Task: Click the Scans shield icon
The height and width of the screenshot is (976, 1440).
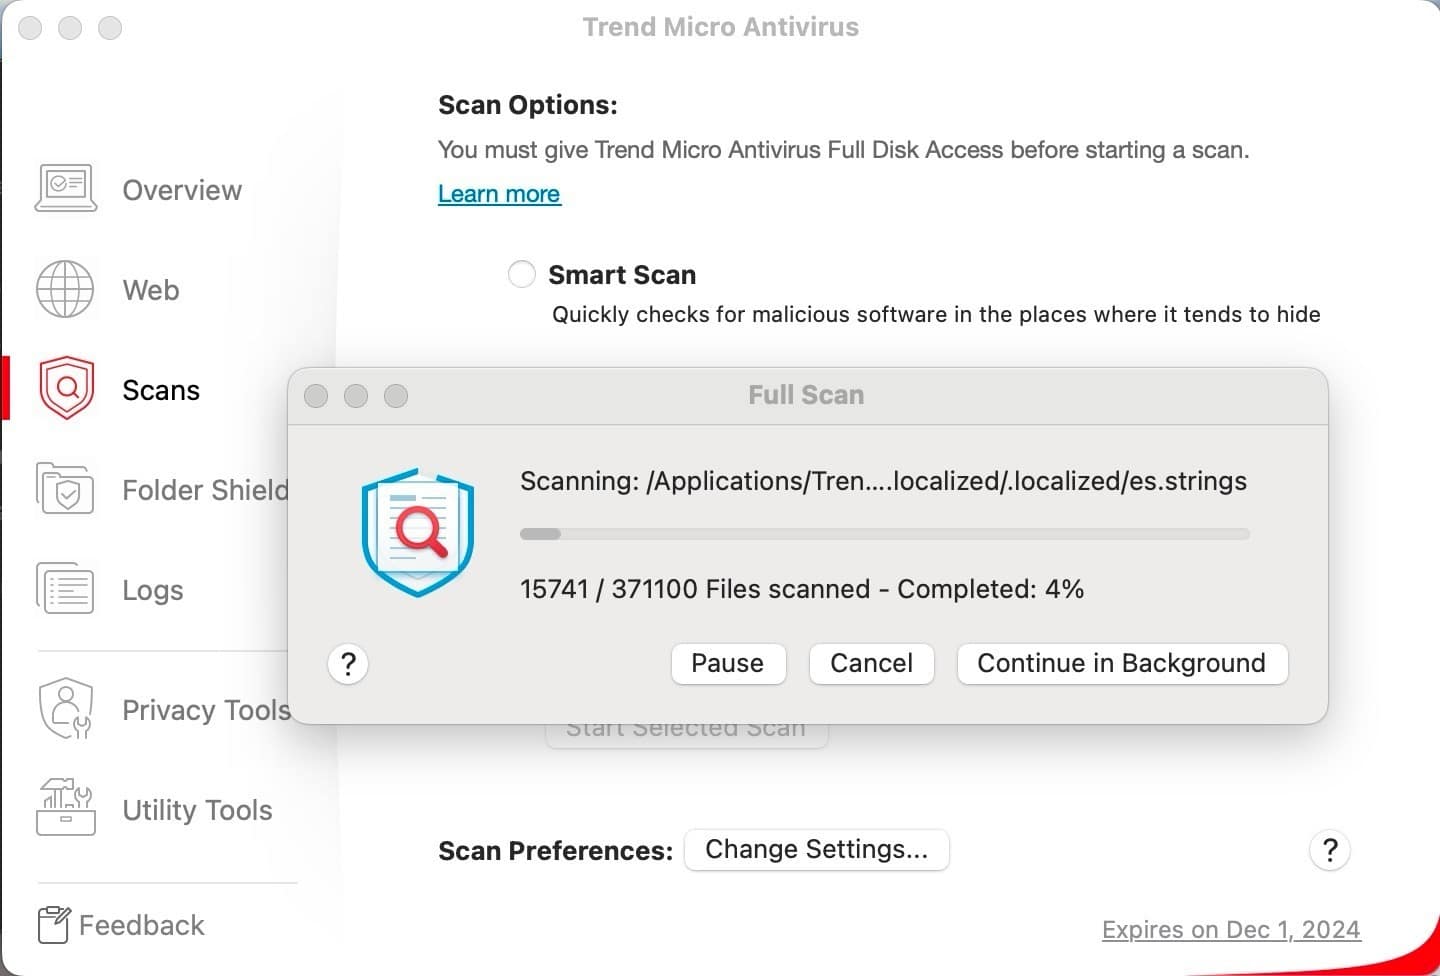Action: click(x=67, y=388)
